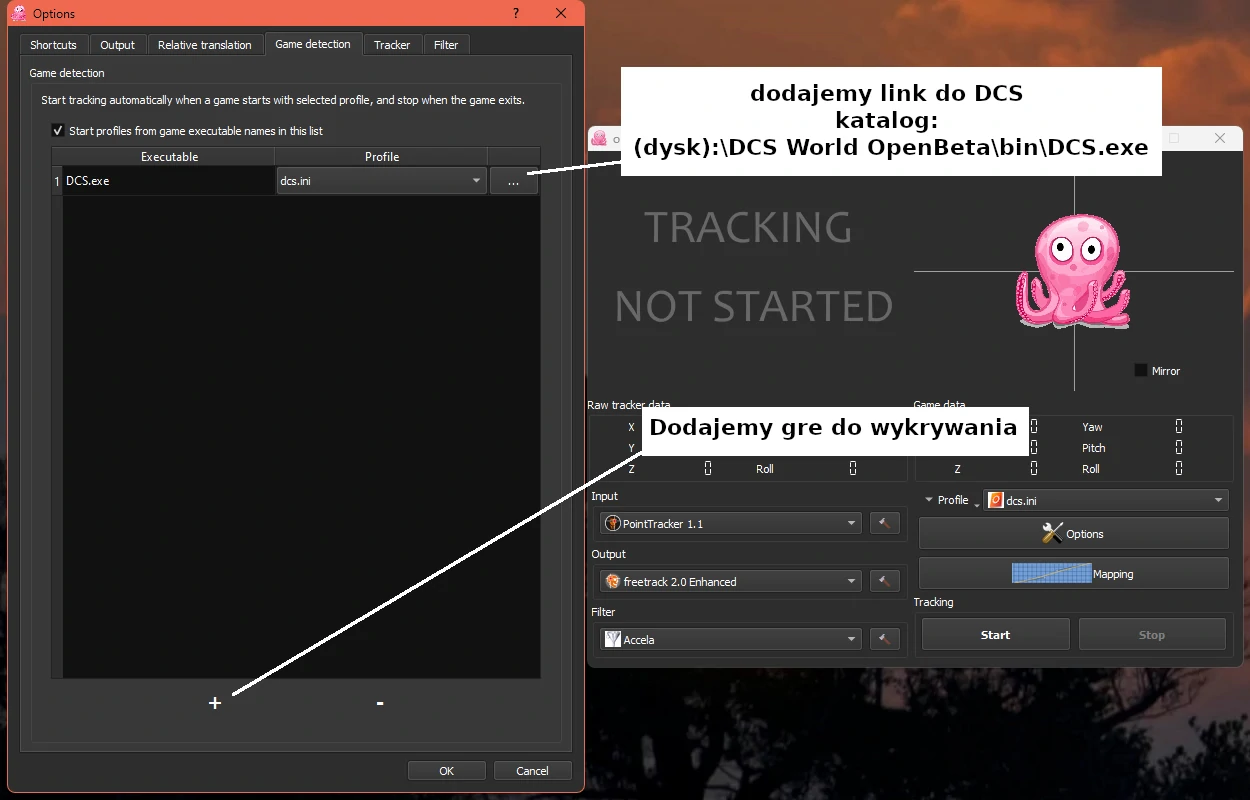Select the DCS.exe executable cell

[x=169, y=181]
